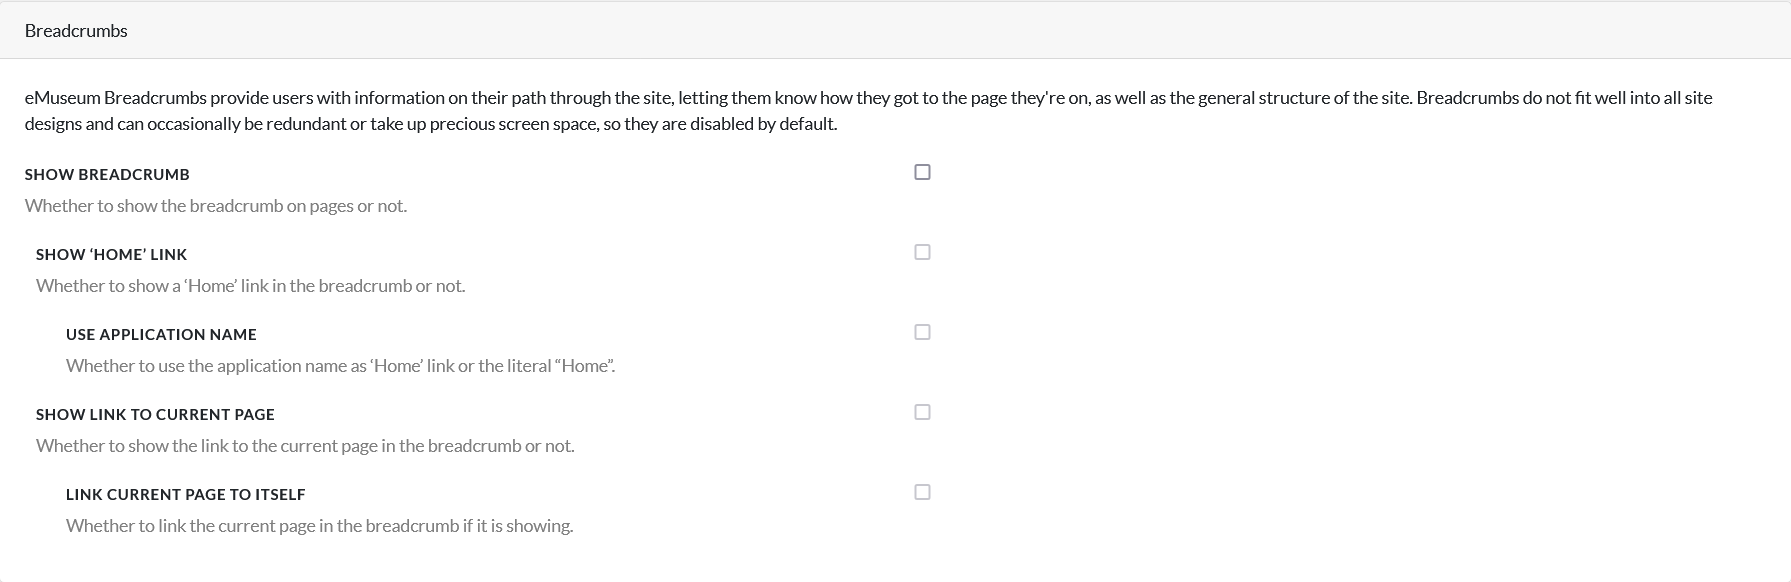Click the 'if it is showing' description text

(319, 526)
